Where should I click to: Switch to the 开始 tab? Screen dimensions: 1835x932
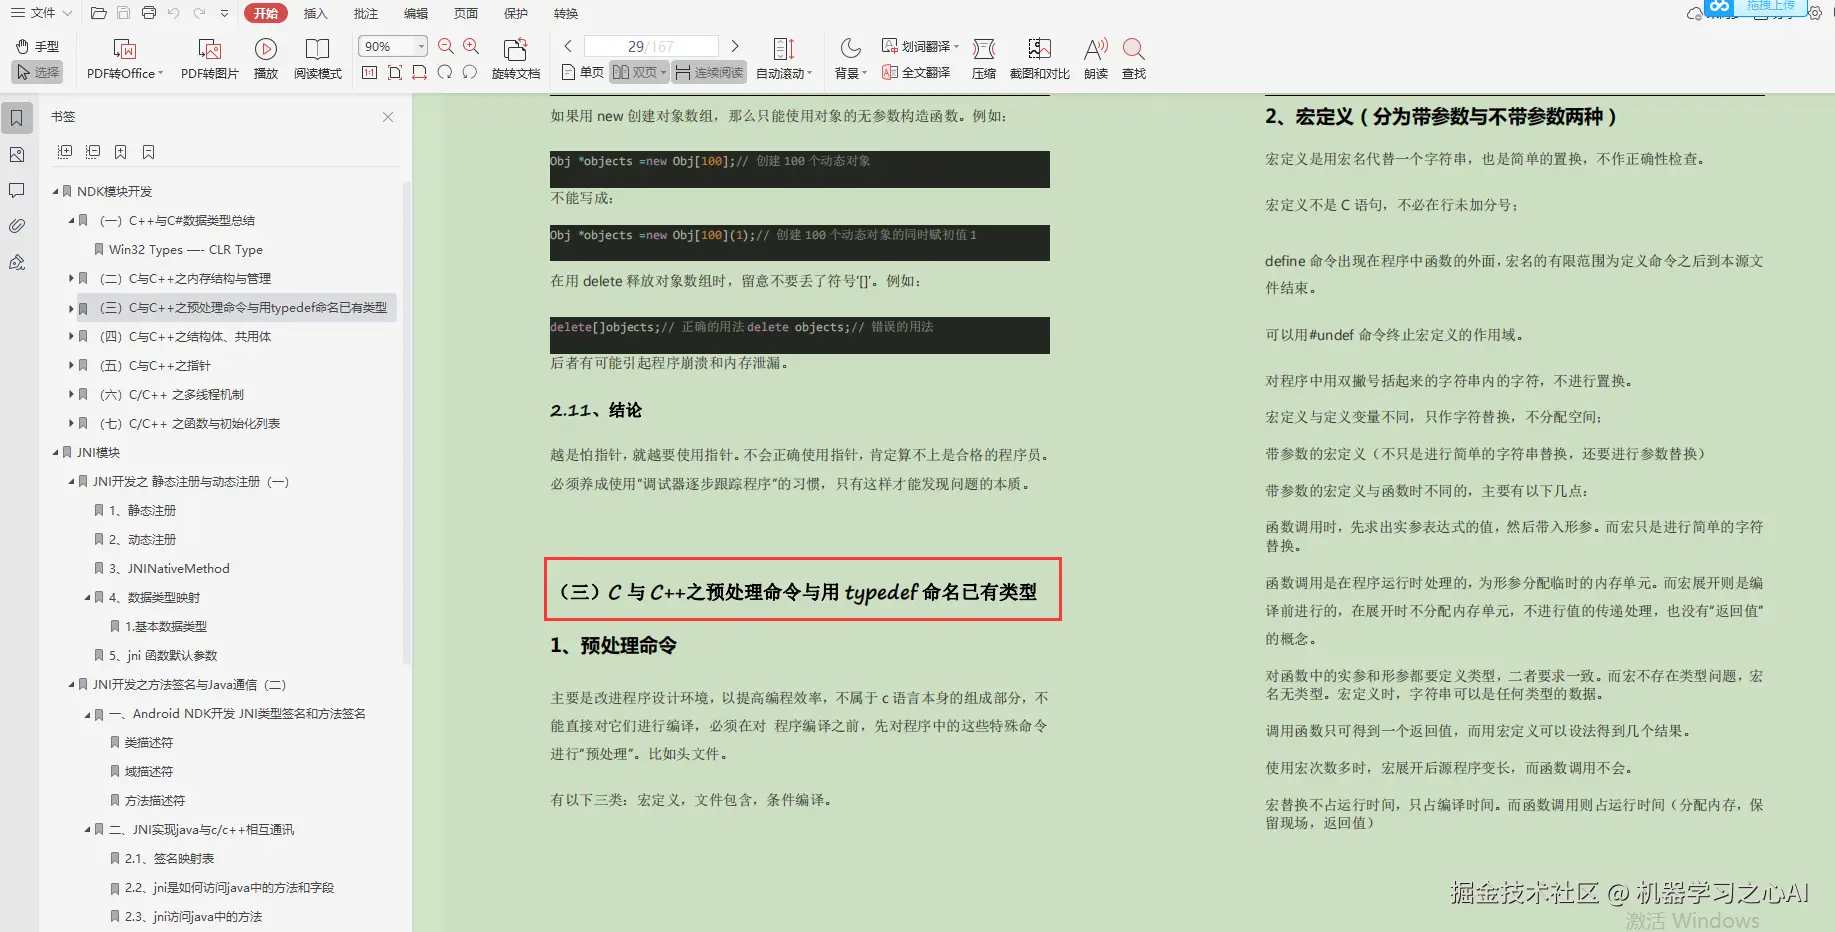coord(265,13)
